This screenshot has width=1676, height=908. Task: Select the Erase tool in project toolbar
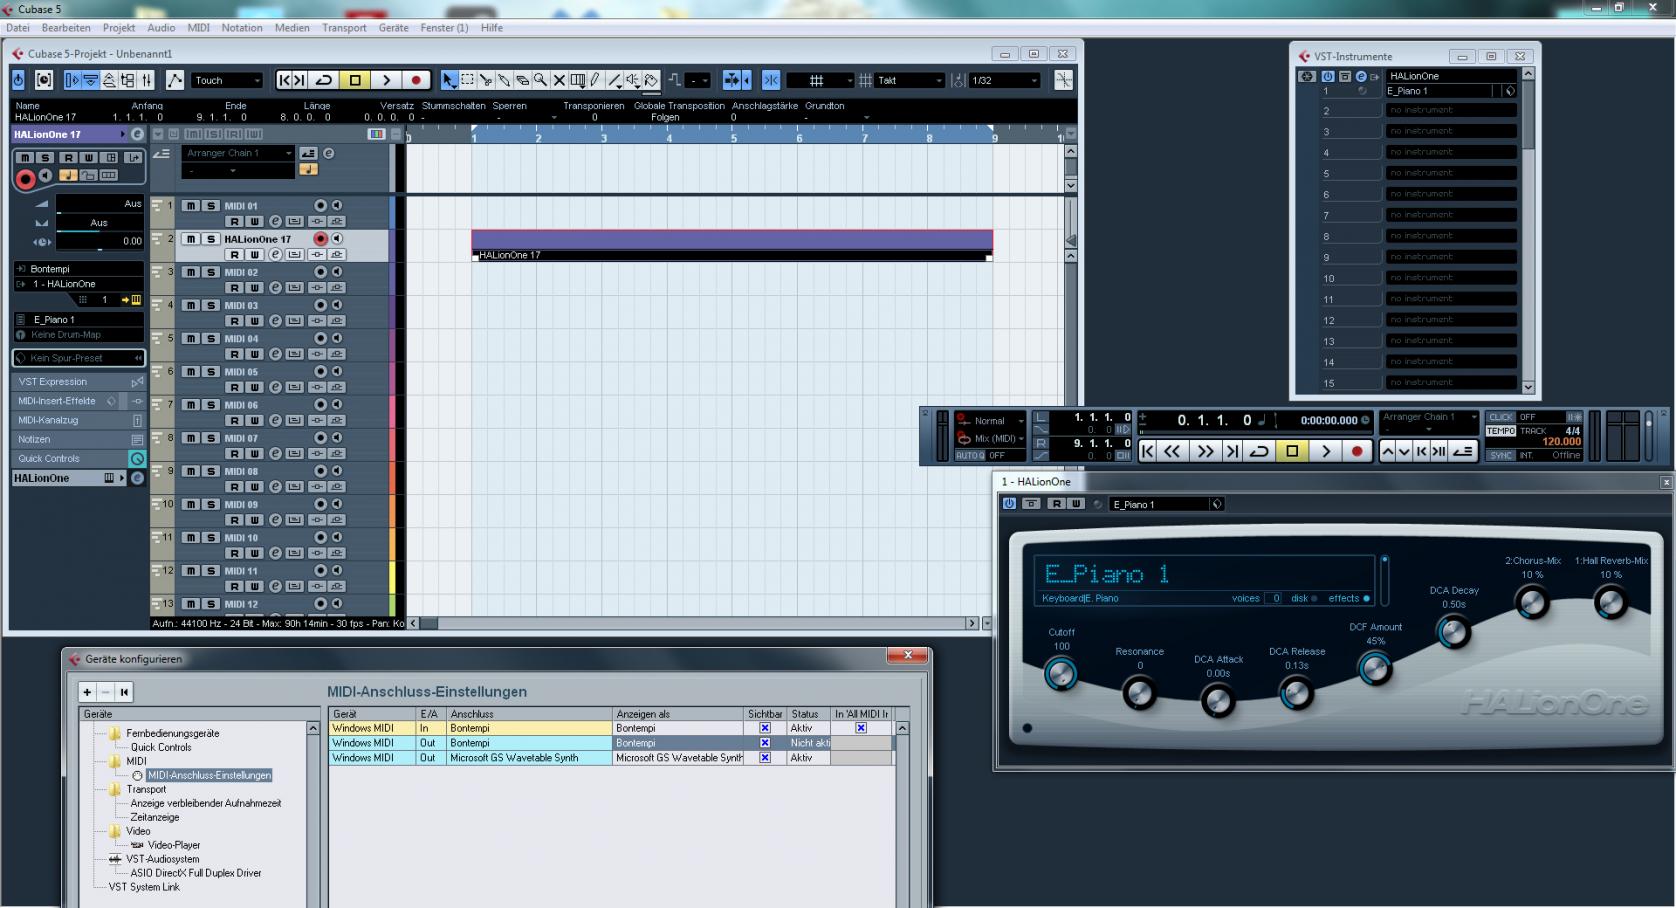tap(521, 80)
